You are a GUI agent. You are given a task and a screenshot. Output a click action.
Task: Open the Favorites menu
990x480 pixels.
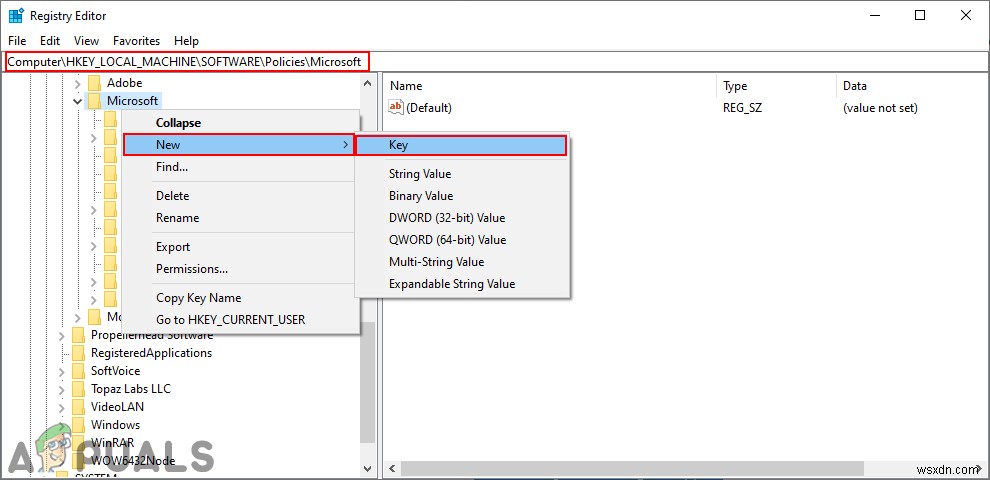click(136, 40)
